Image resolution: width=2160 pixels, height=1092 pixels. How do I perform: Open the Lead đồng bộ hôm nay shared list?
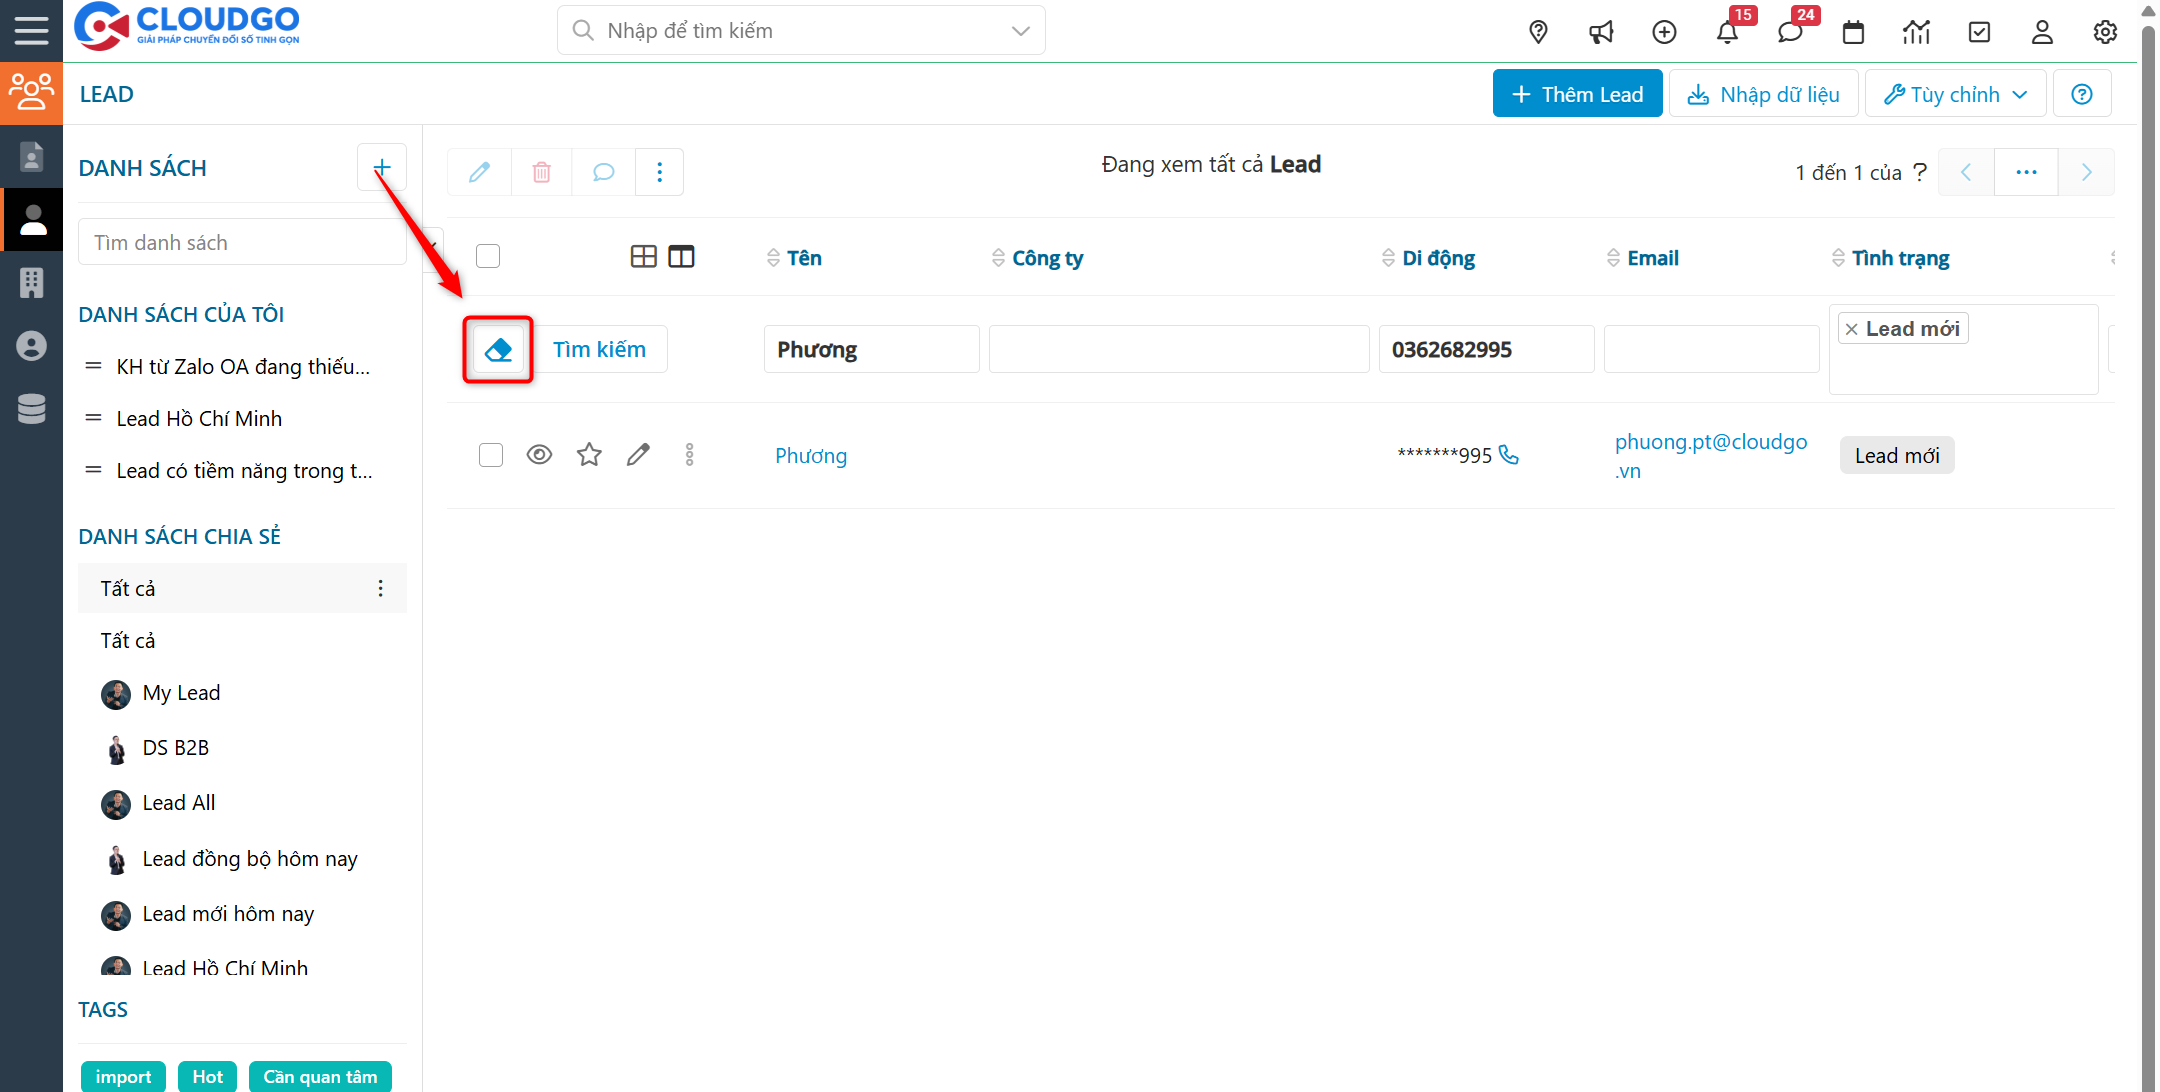tap(249, 858)
